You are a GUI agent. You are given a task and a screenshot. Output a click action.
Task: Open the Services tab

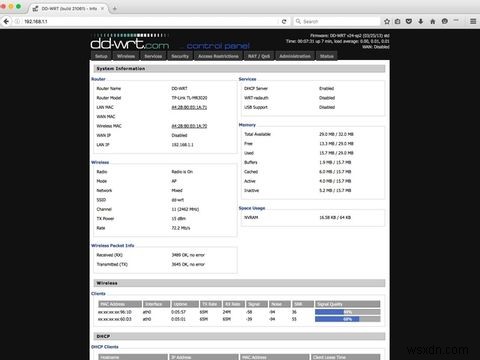[x=153, y=56]
